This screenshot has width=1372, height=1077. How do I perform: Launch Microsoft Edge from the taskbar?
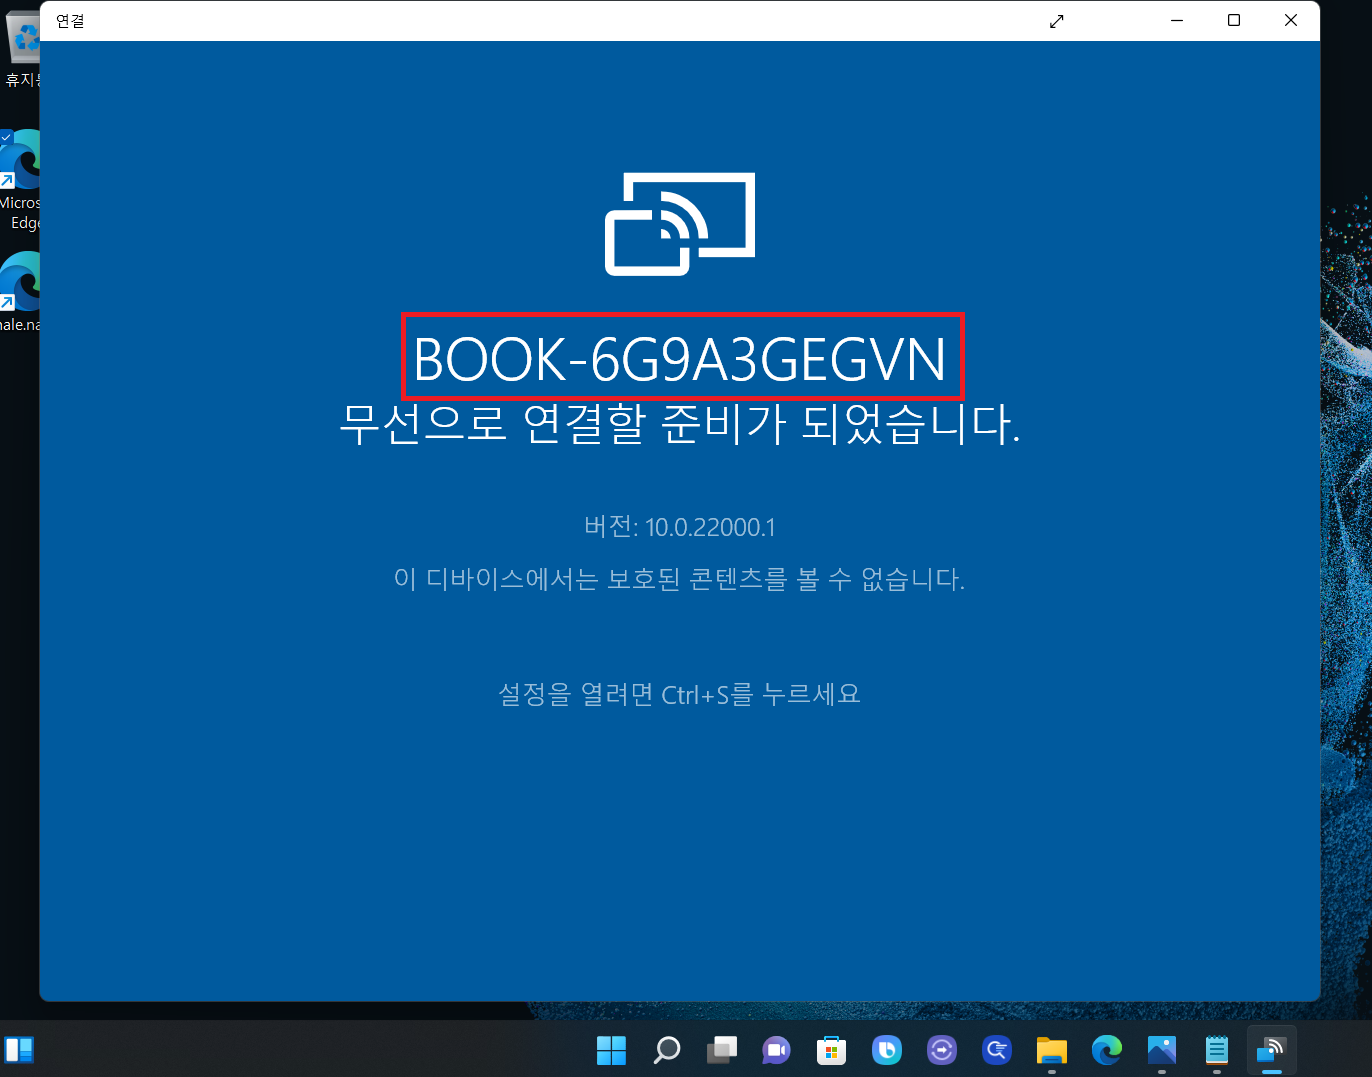click(x=1106, y=1050)
